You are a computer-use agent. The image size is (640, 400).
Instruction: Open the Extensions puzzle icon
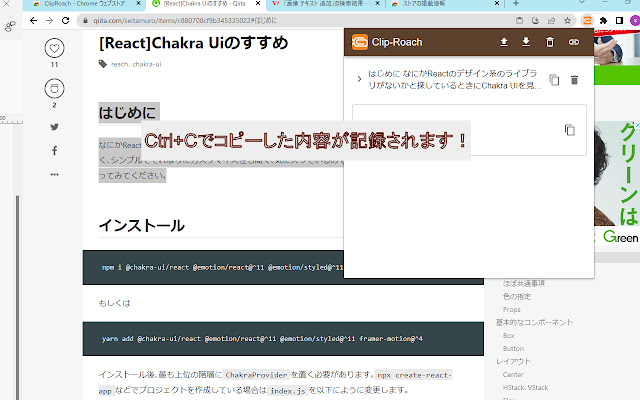(x=603, y=20)
